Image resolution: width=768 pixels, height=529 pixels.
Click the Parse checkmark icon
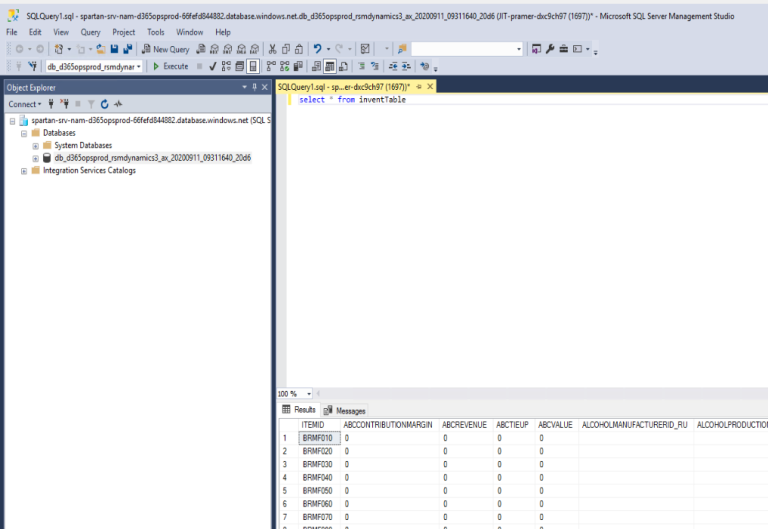[x=213, y=66]
